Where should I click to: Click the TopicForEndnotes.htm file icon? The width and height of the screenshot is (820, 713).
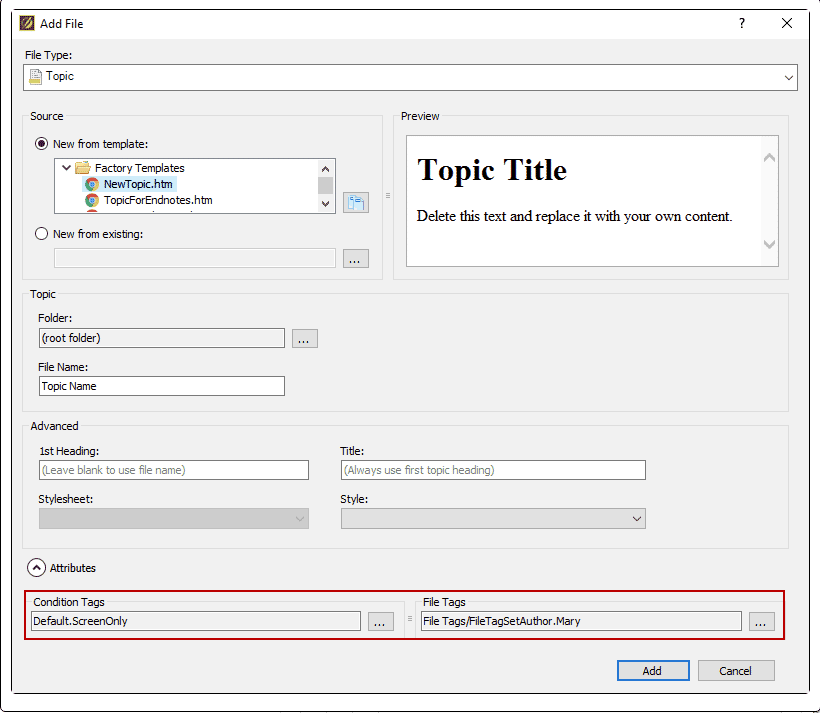coord(92,200)
